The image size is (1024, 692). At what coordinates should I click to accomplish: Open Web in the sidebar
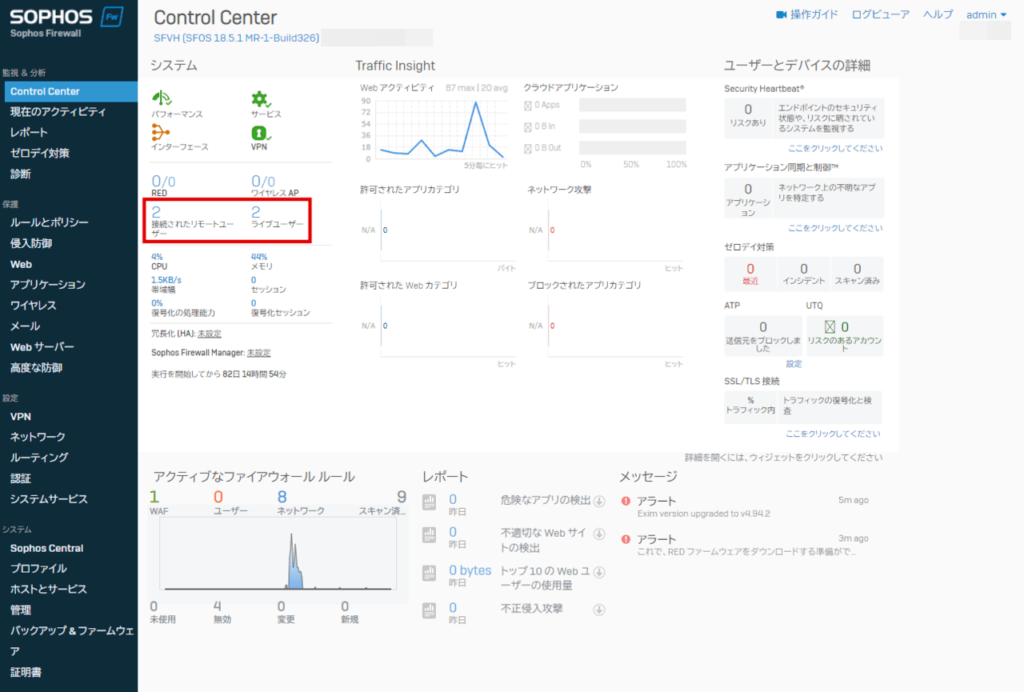21,264
